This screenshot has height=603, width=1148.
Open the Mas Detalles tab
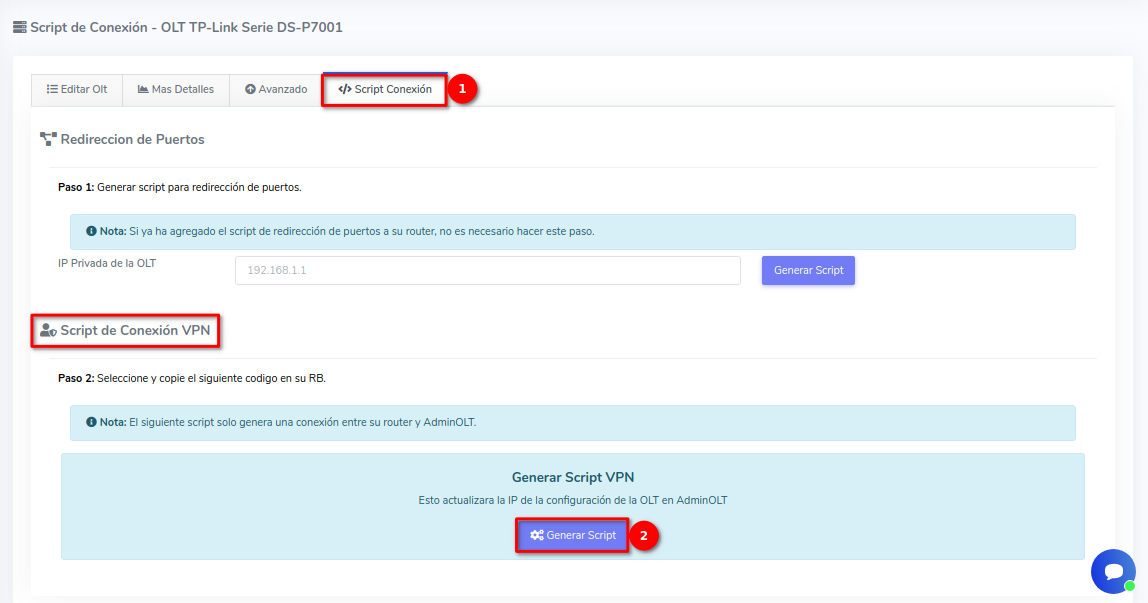pos(176,89)
